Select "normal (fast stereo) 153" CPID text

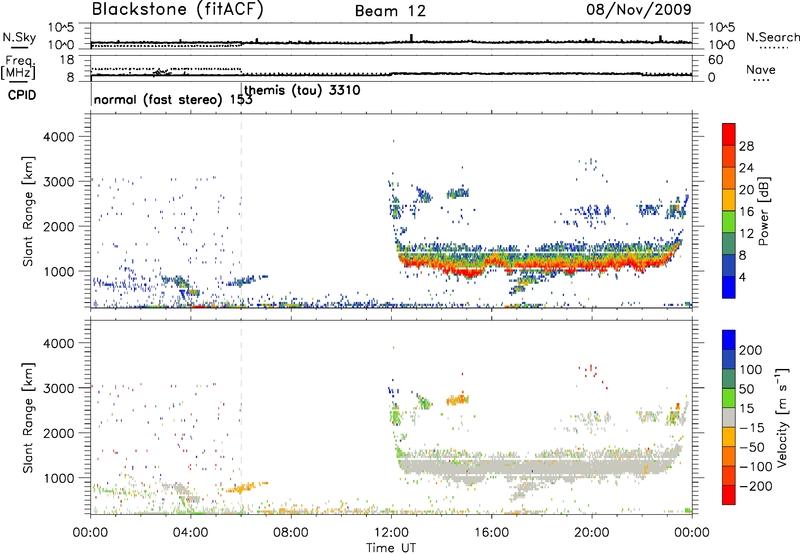[173, 99]
